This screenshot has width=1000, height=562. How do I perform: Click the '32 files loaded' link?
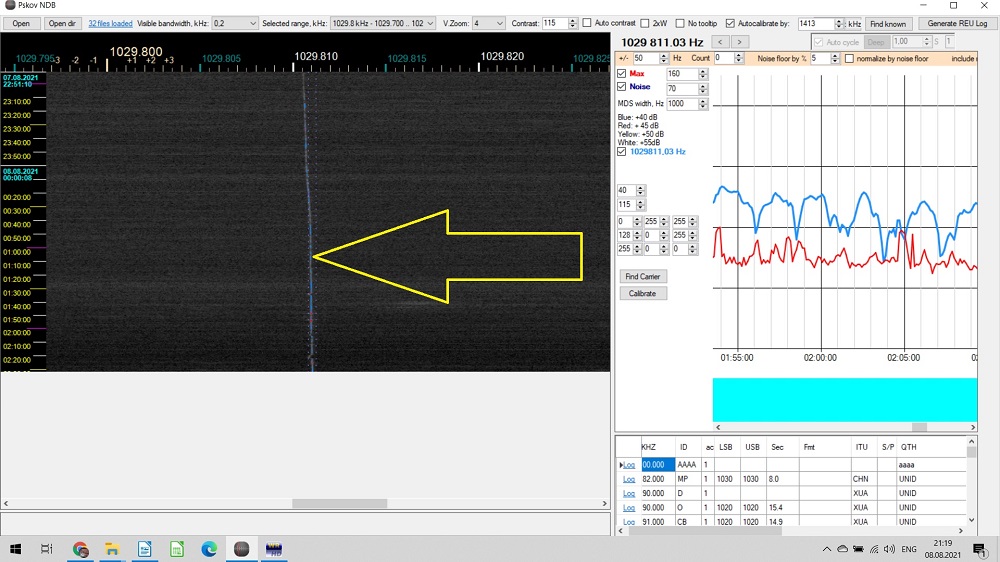[x=110, y=23]
